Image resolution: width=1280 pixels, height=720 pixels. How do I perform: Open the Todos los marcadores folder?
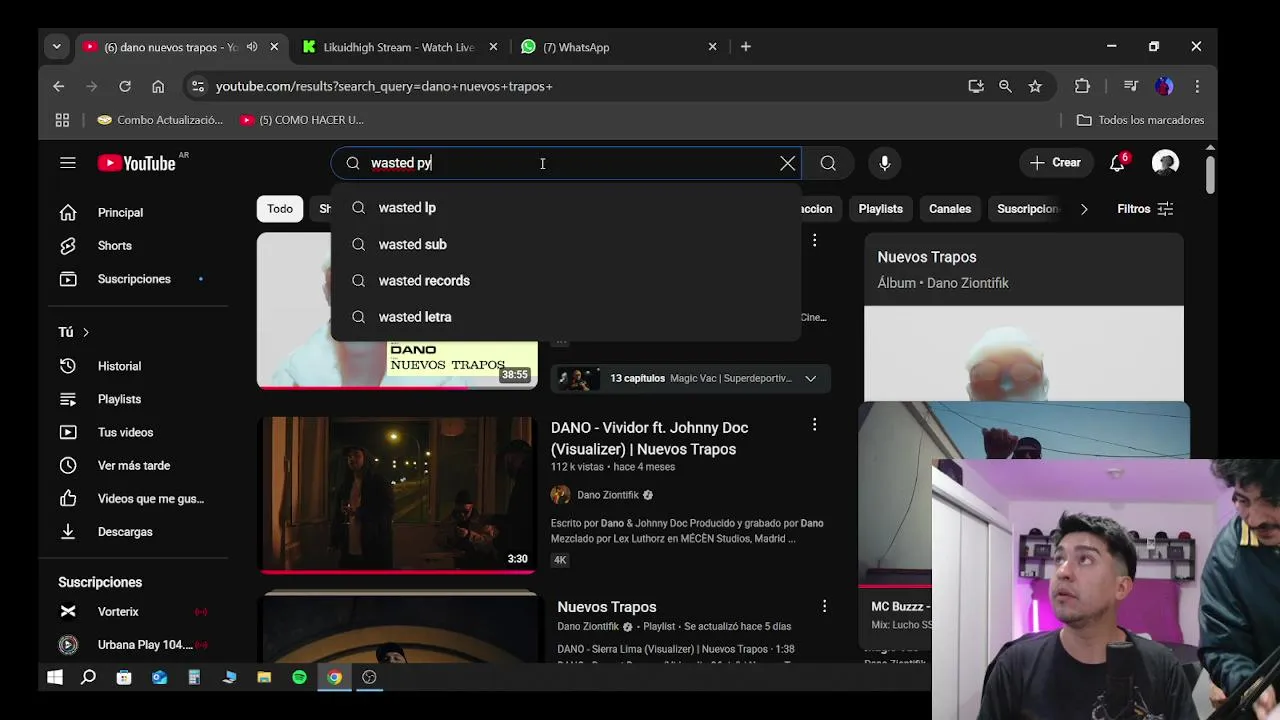point(1140,120)
